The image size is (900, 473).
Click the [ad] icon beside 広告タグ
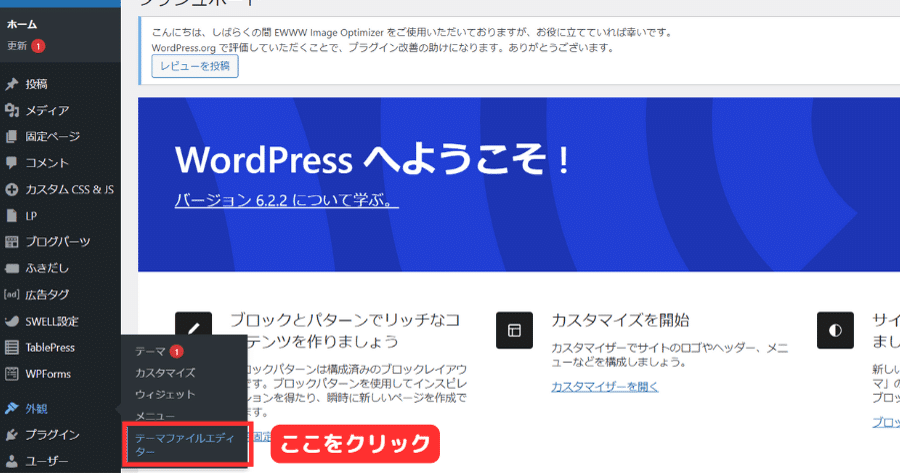tap(11, 294)
